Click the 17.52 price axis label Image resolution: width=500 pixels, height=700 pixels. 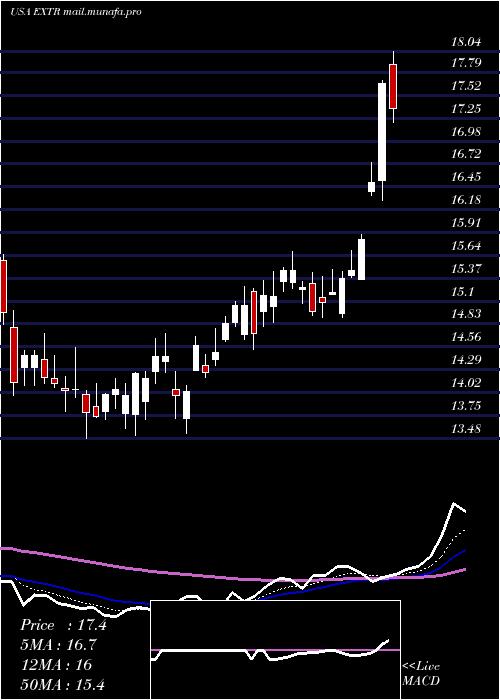pos(466,85)
